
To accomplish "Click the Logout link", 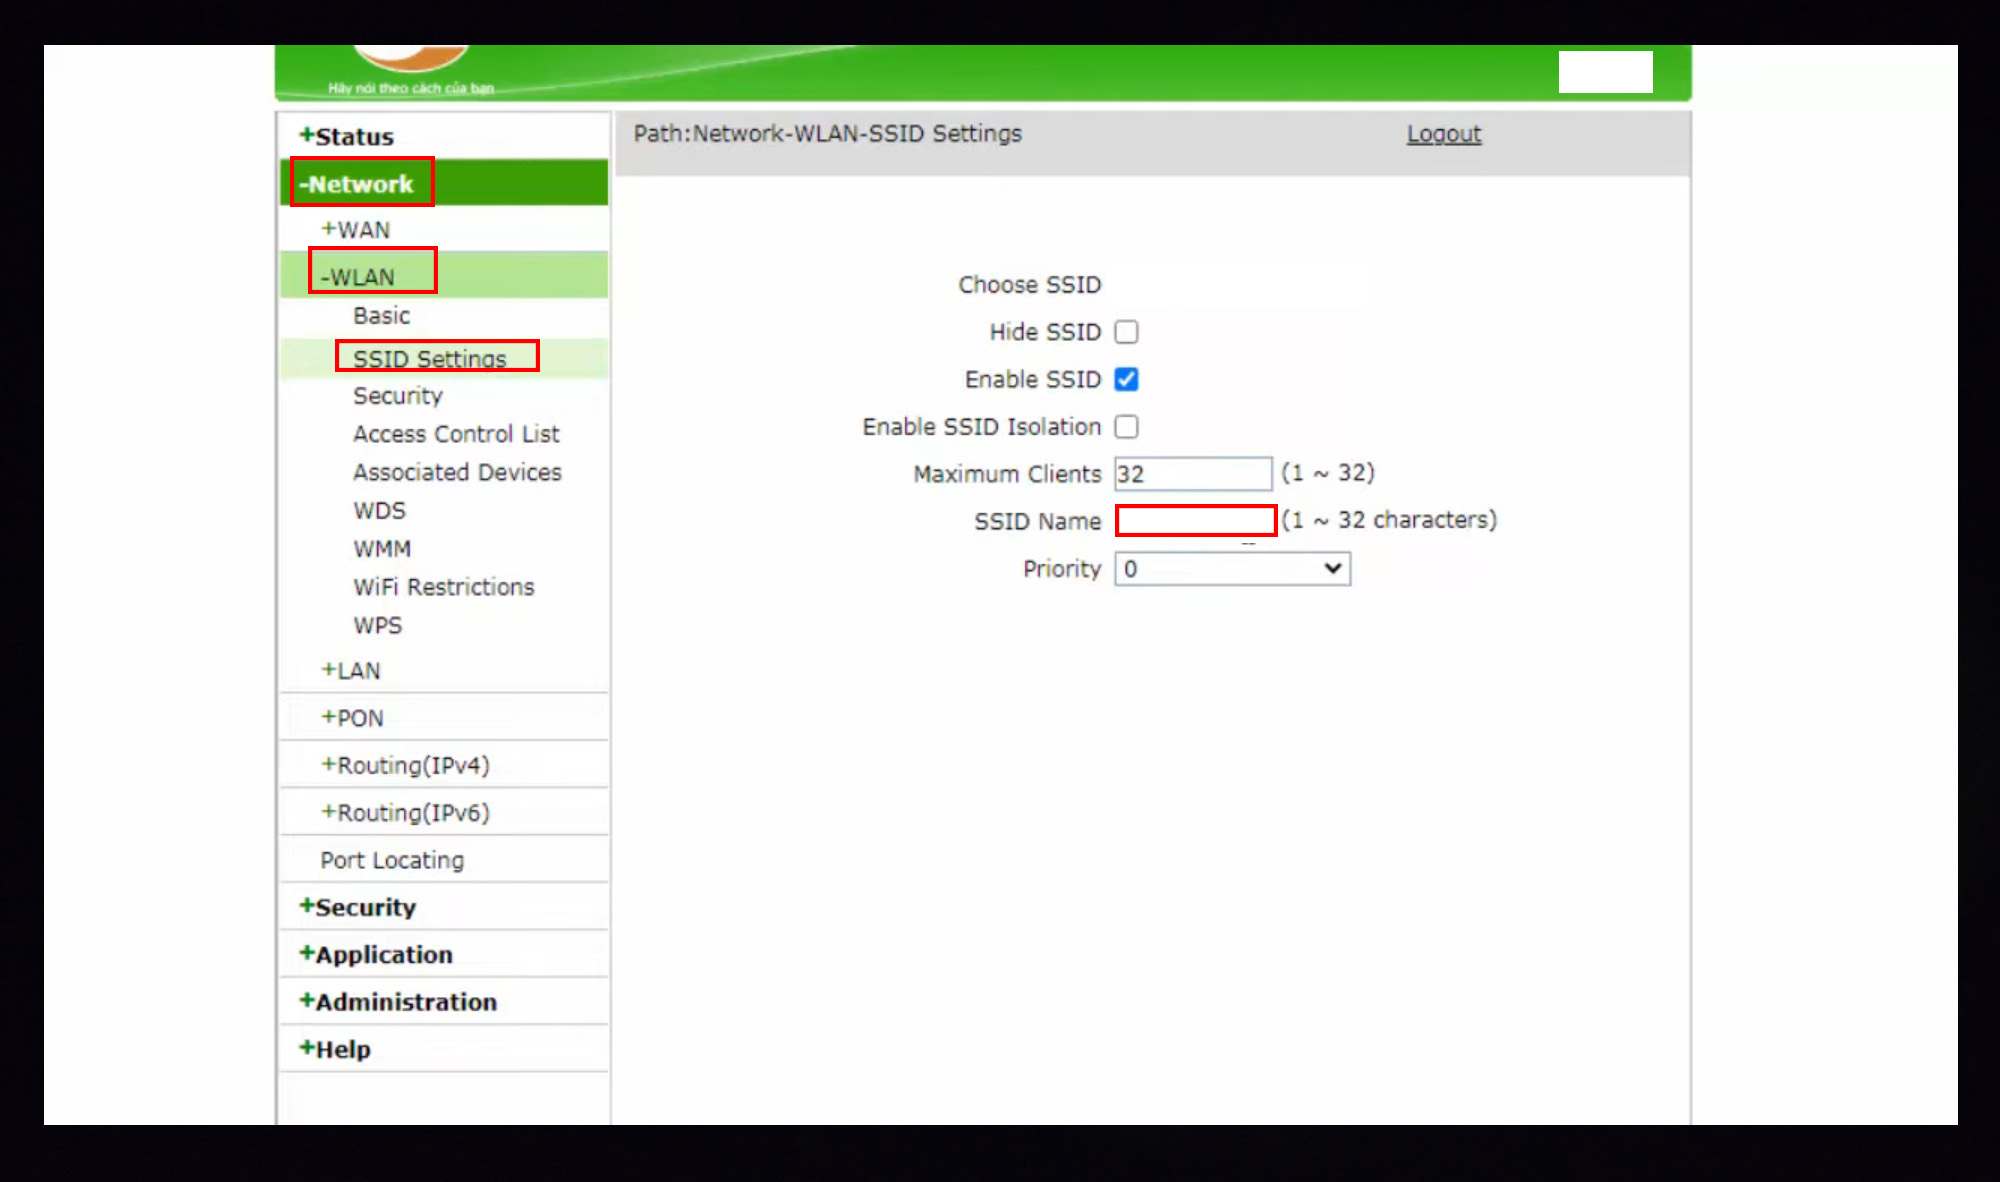I will (1443, 134).
